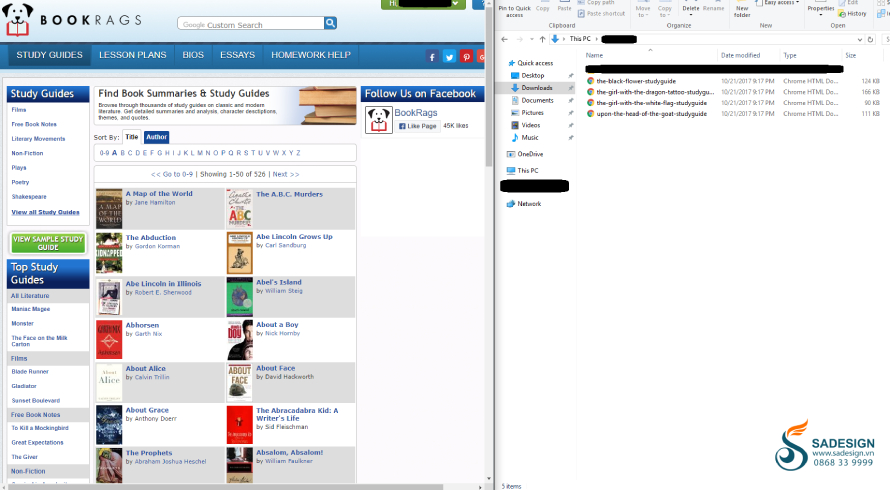Refresh the Explorer folder view

(x=870, y=39)
